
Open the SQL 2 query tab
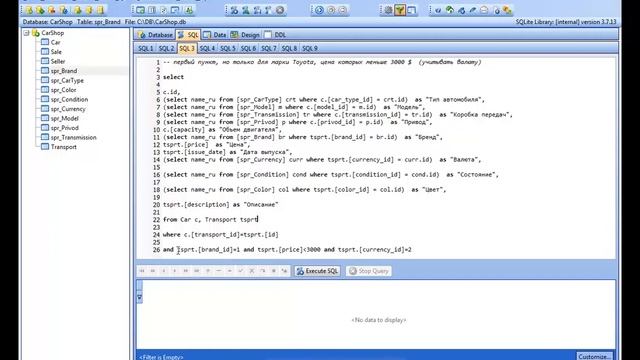(x=166, y=48)
